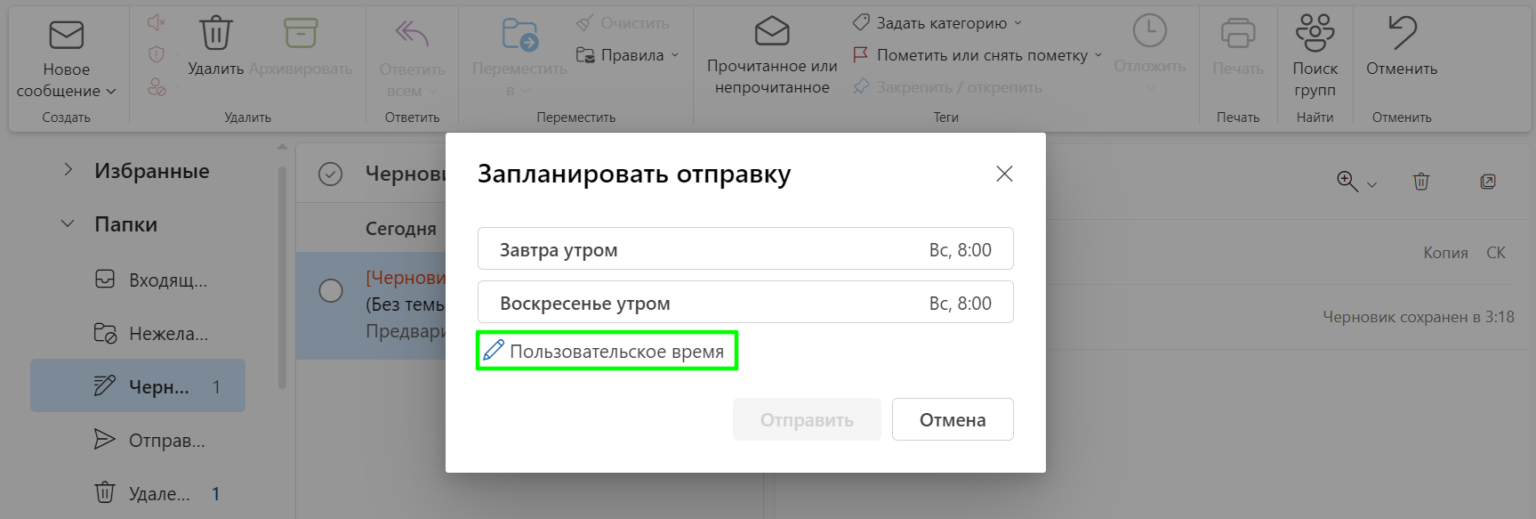Open Поиск групп people icon

(x=1315, y=33)
